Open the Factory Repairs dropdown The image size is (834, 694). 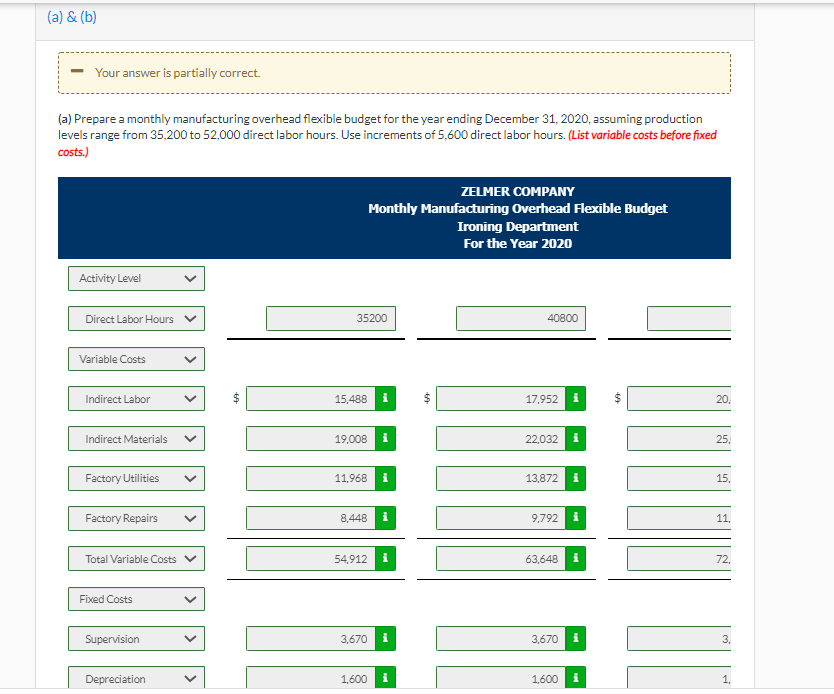click(x=136, y=518)
